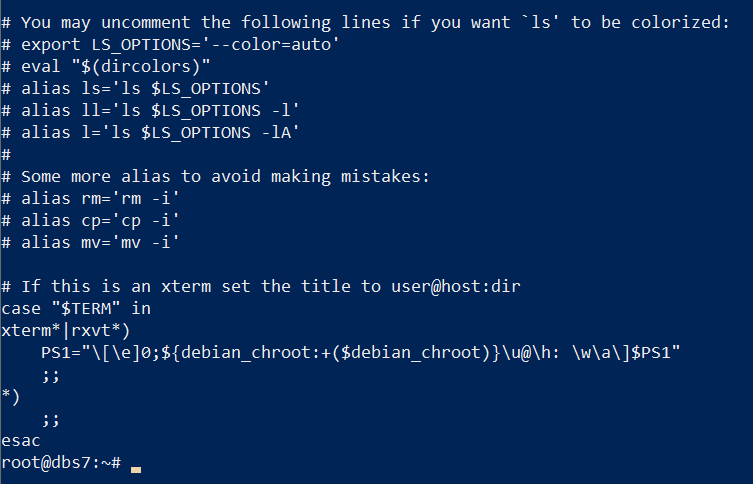
Task: Click the alias ll='ls $LS_OPTIONS -l' line
Action: click(x=150, y=110)
